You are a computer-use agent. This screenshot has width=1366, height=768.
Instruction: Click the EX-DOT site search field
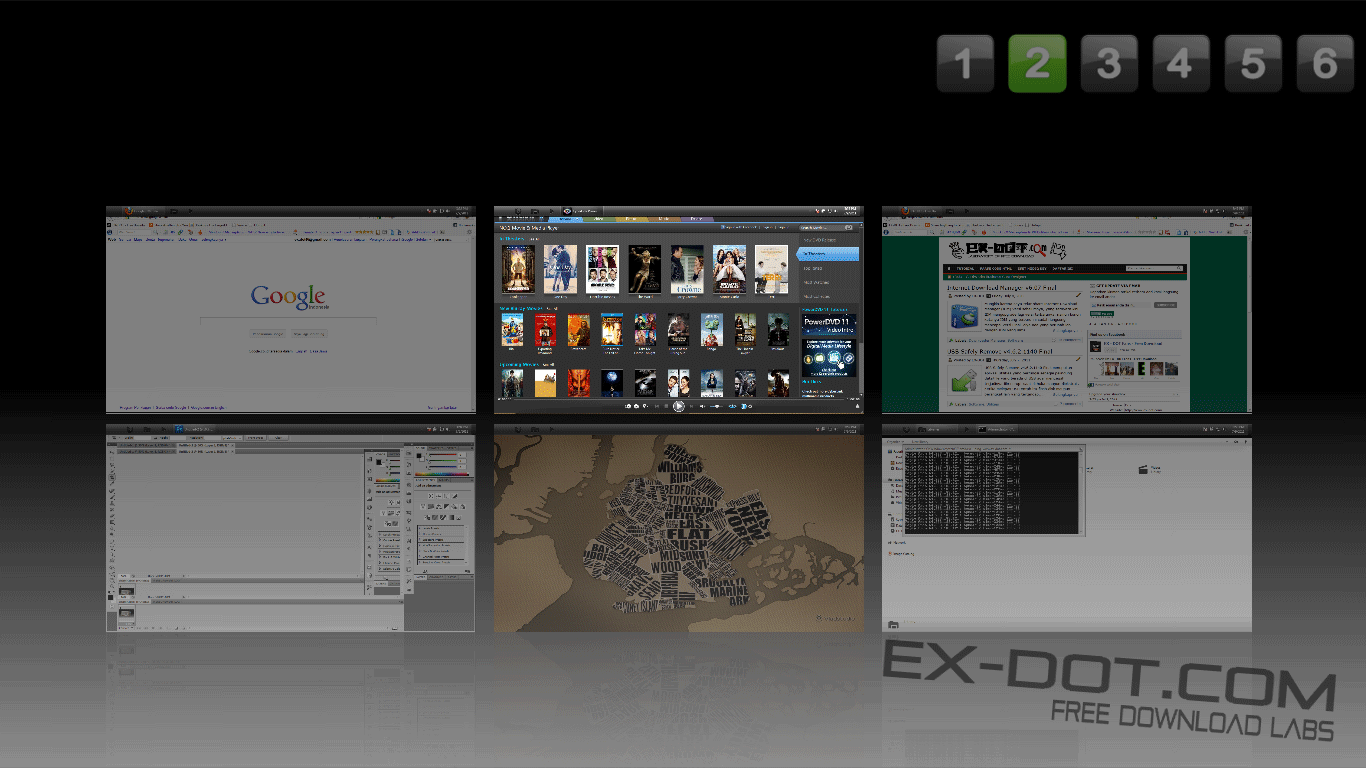pyautogui.click(x=1154, y=269)
